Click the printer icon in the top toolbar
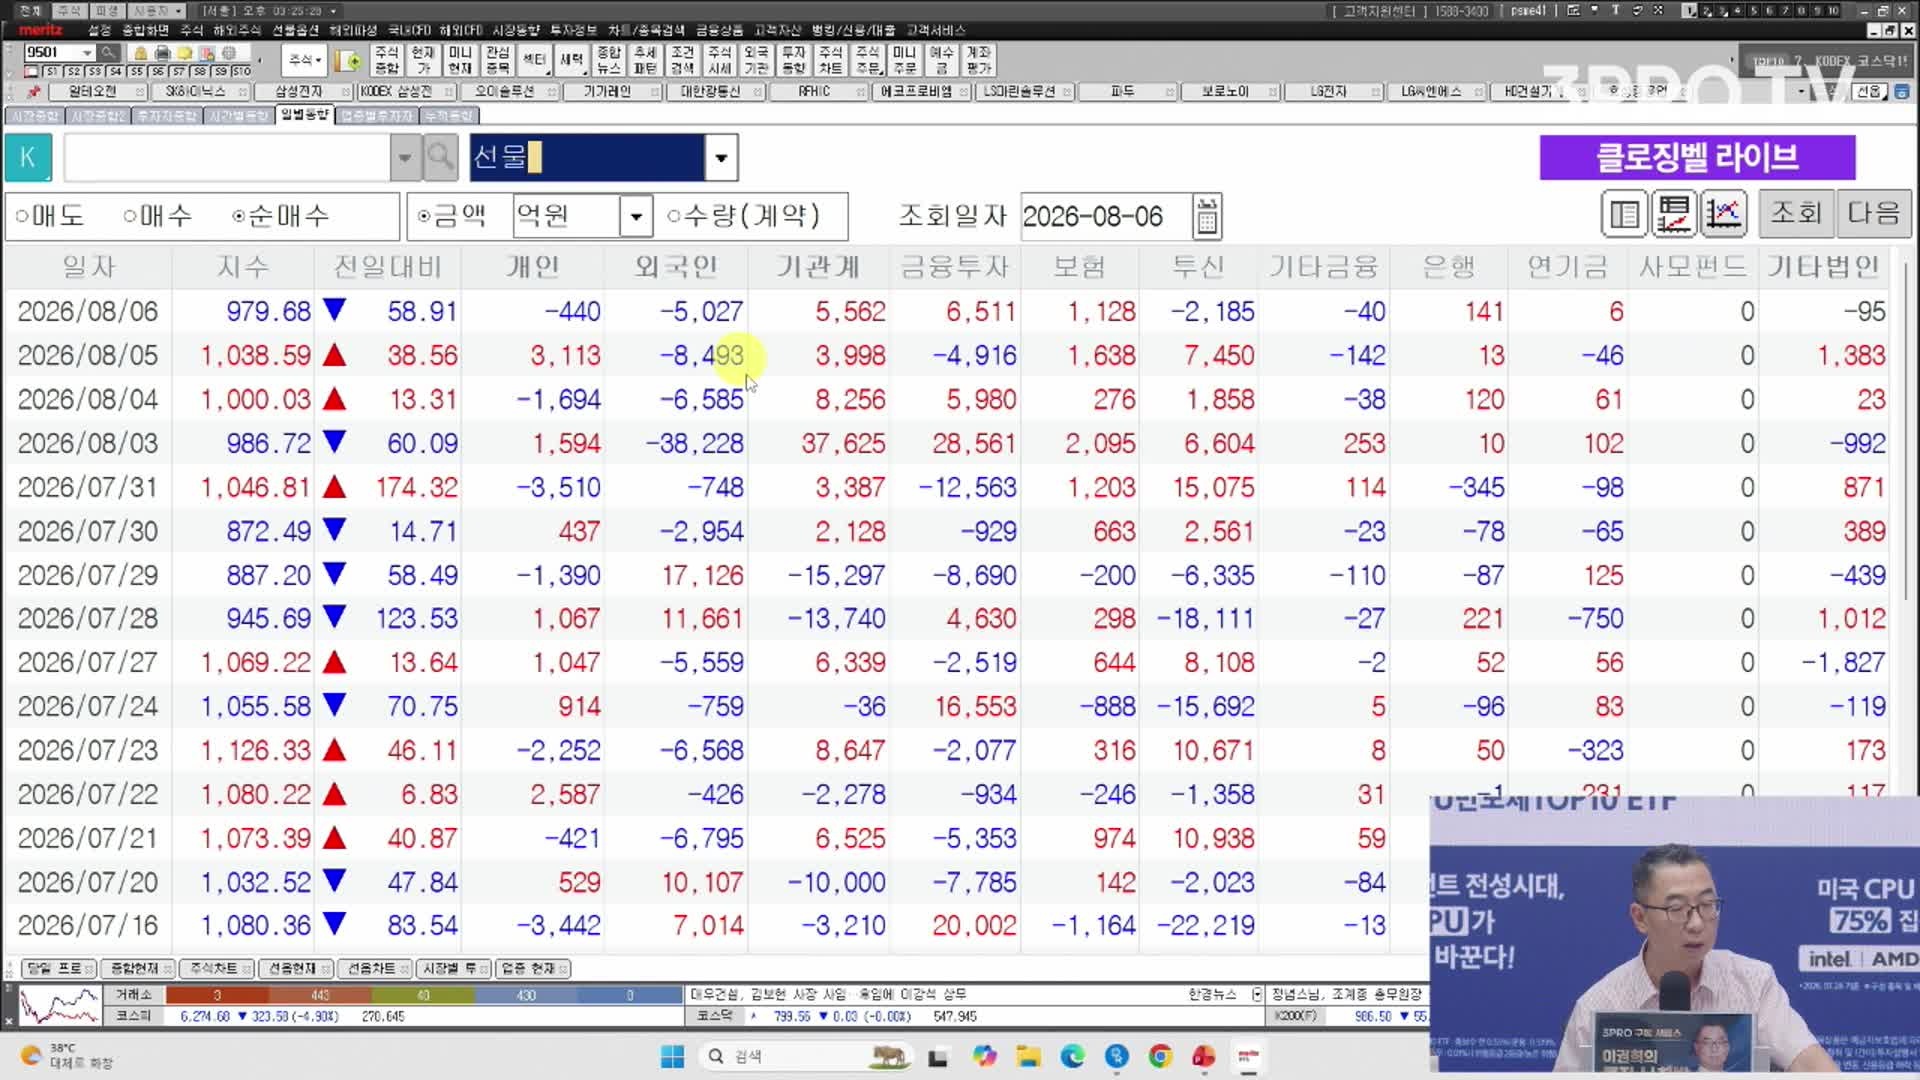1920x1080 pixels. point(162,53)
